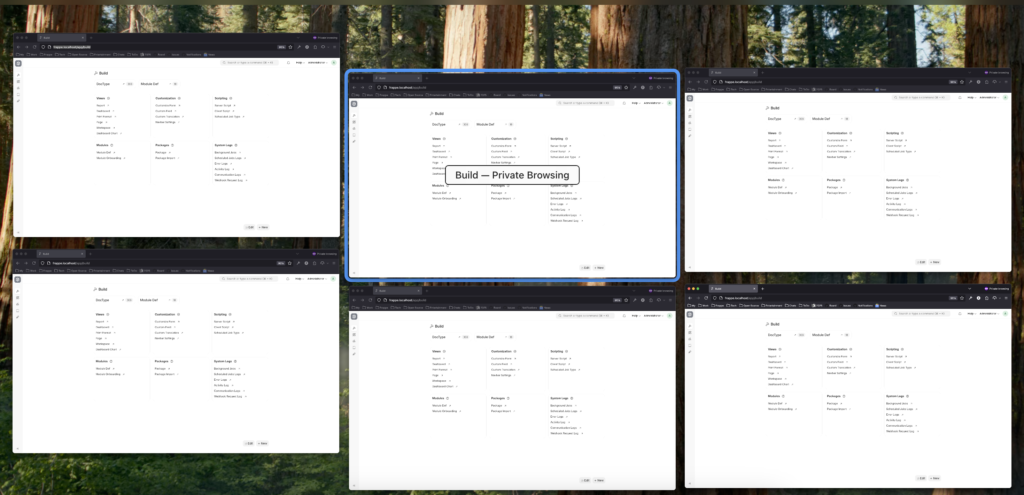Open the Help dropdown in the highlighted window
1024x495 pixels.
pos(634,102)
